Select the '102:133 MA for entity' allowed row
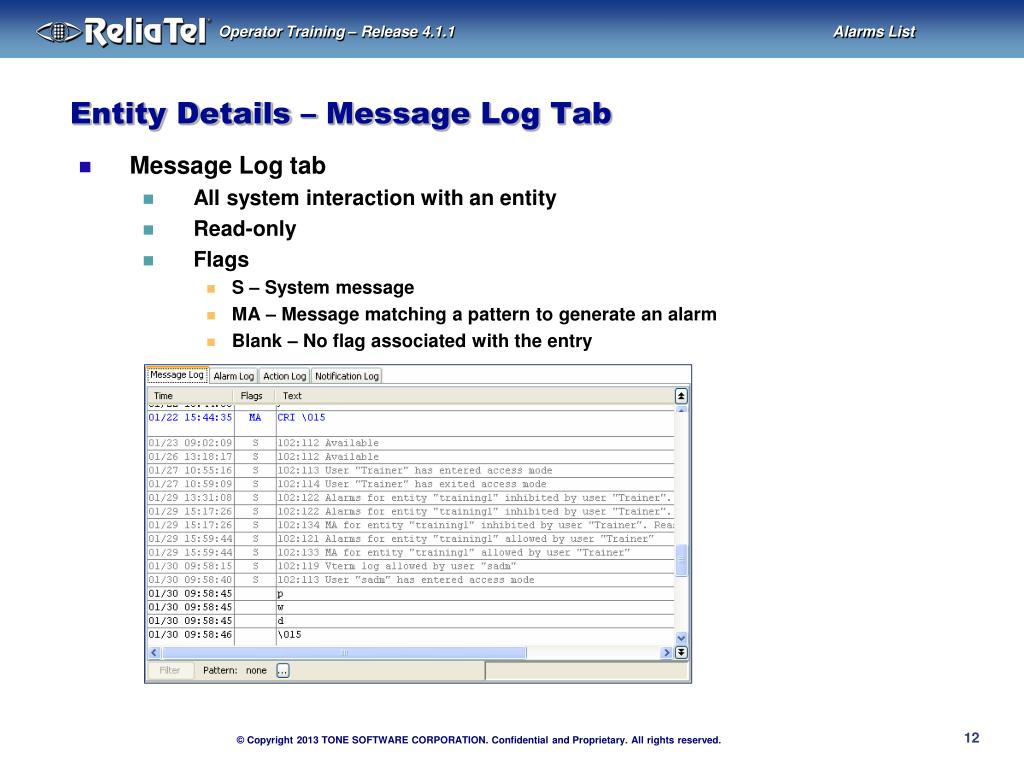Screen dimensions: 1024x768 410,552
